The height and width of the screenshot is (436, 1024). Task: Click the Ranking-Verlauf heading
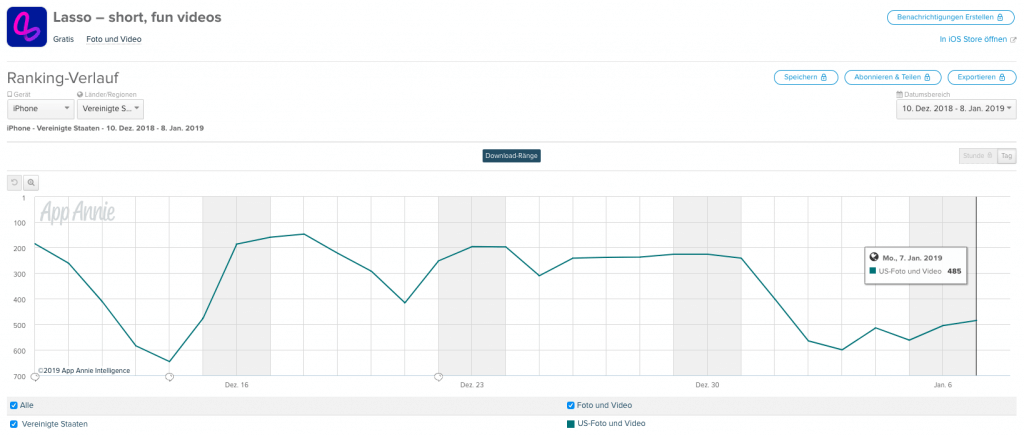63,78
